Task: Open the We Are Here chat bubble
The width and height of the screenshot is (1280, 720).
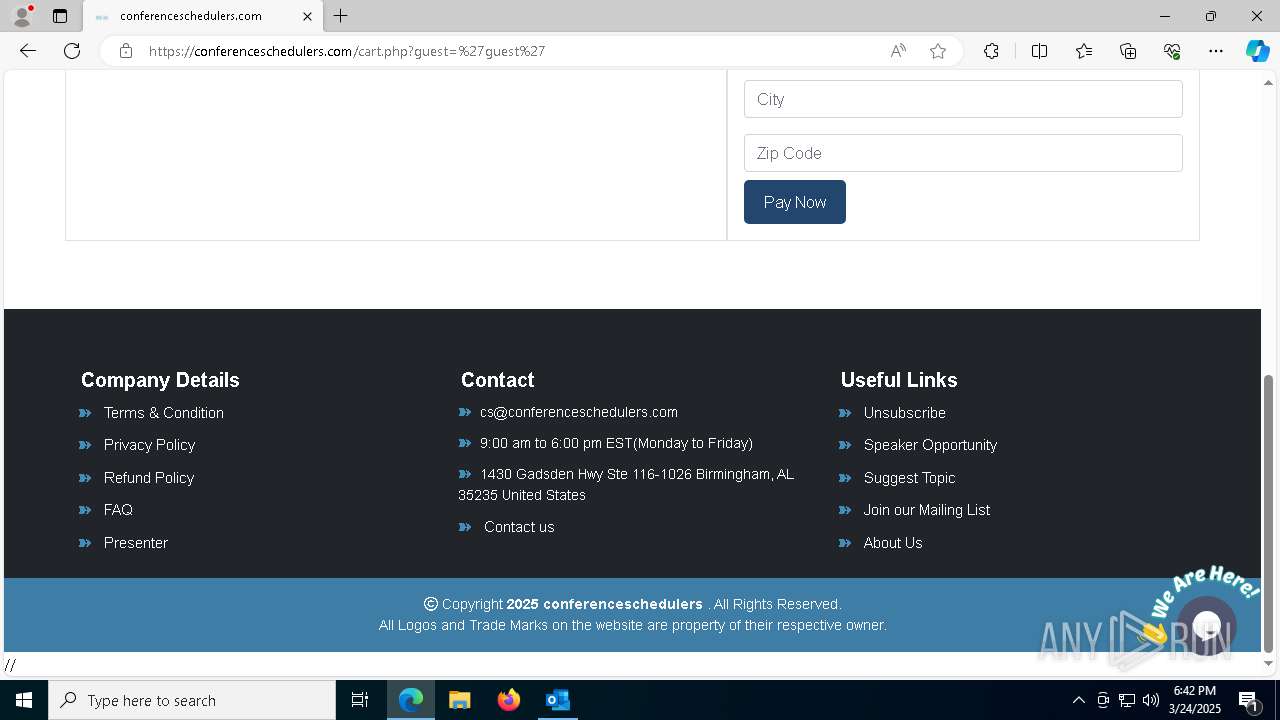Action: point(1206,626)
